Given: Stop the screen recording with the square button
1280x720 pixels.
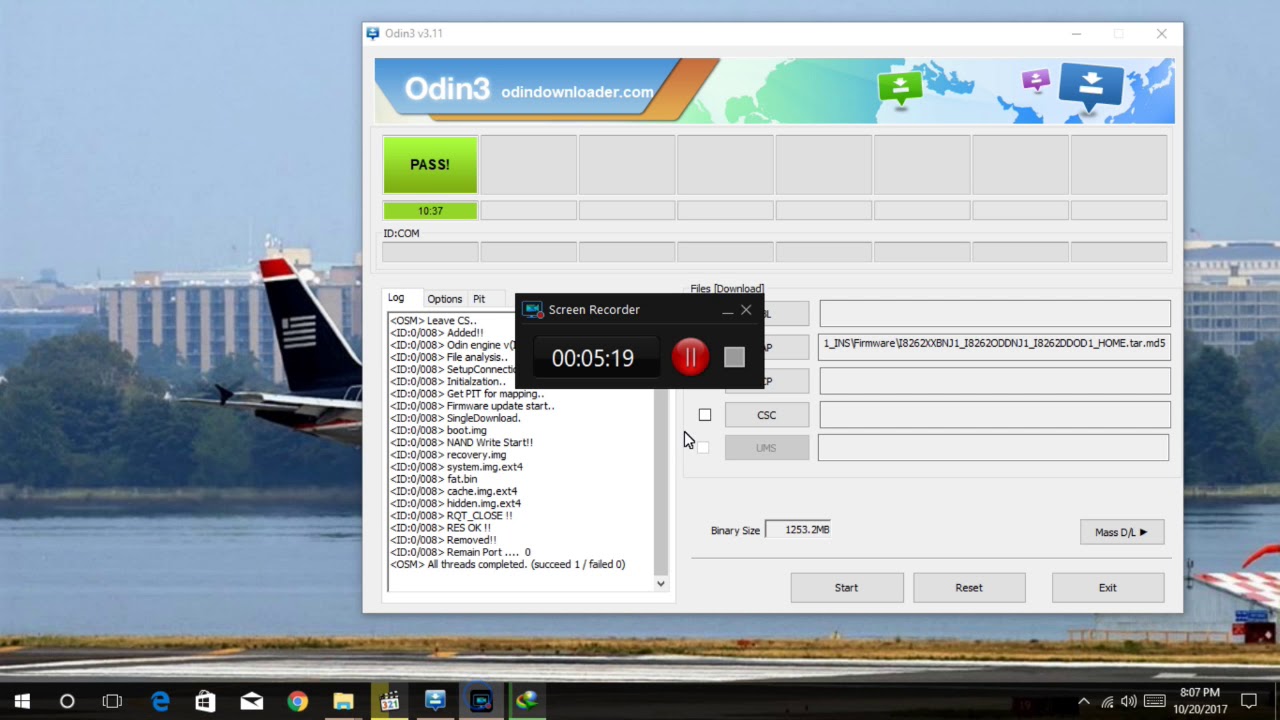Looking at the screenshot, I should click(734, 357).
